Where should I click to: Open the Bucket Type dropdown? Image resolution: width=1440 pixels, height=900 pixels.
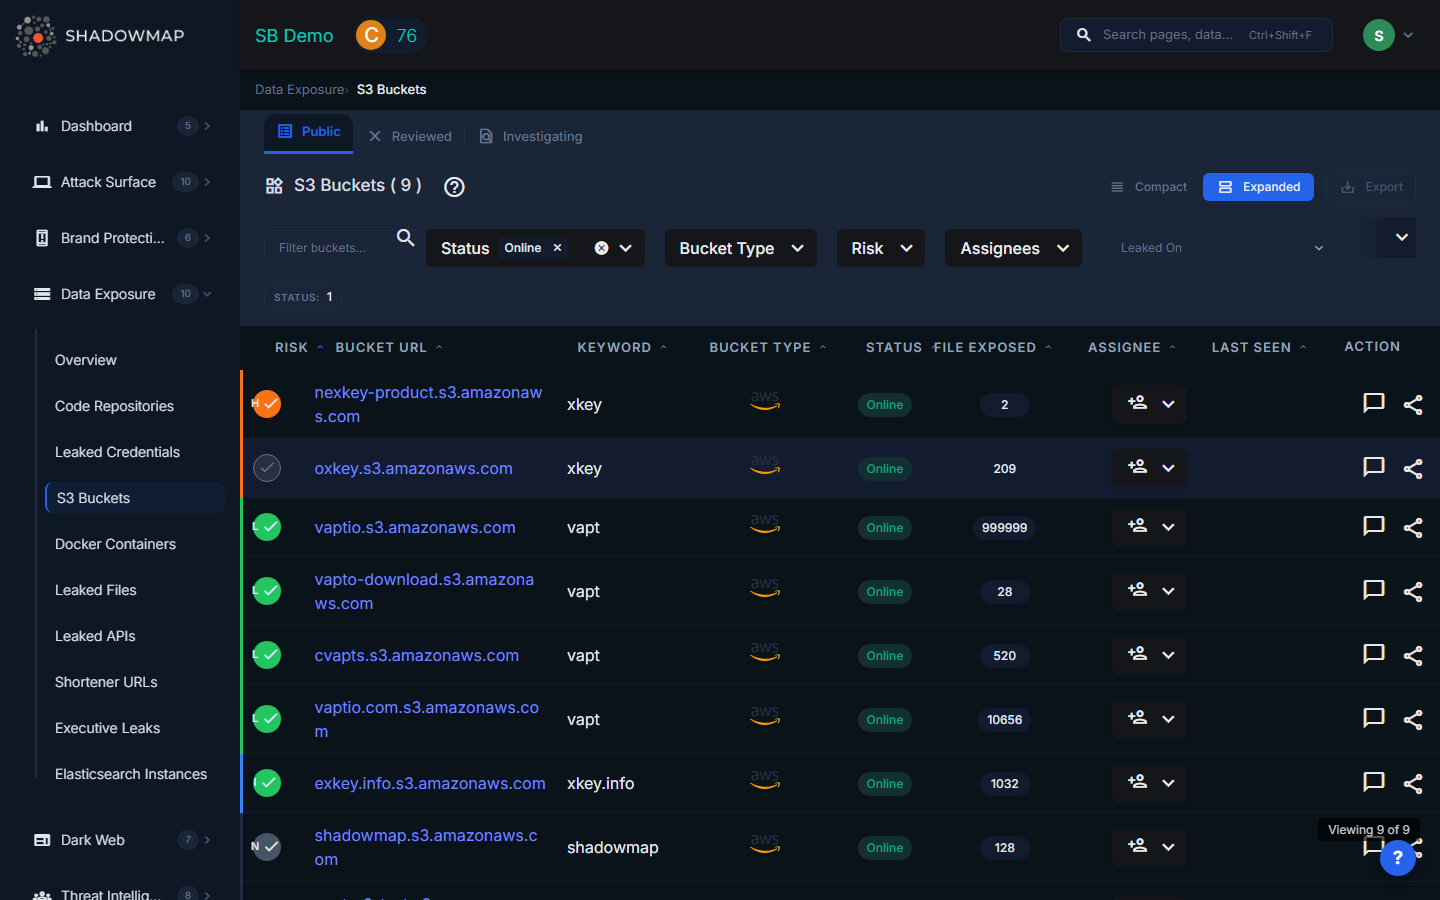740,248
